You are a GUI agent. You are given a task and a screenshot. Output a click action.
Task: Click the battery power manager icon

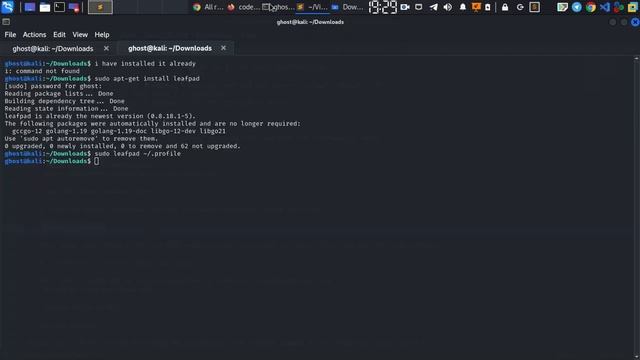tap(488, 7)
